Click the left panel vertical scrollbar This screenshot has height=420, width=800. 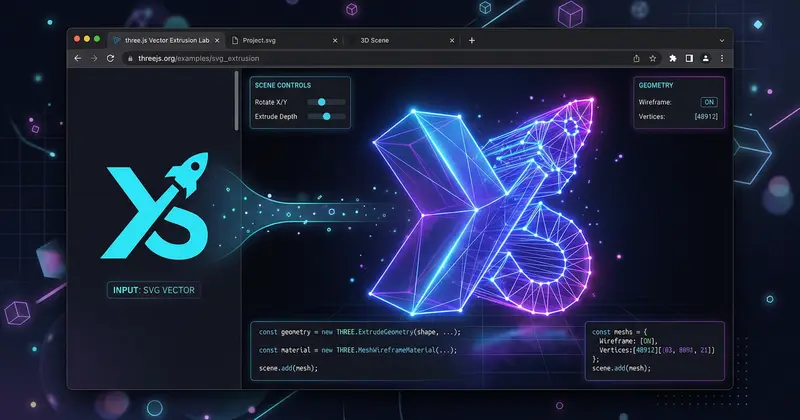click(236, 101)
